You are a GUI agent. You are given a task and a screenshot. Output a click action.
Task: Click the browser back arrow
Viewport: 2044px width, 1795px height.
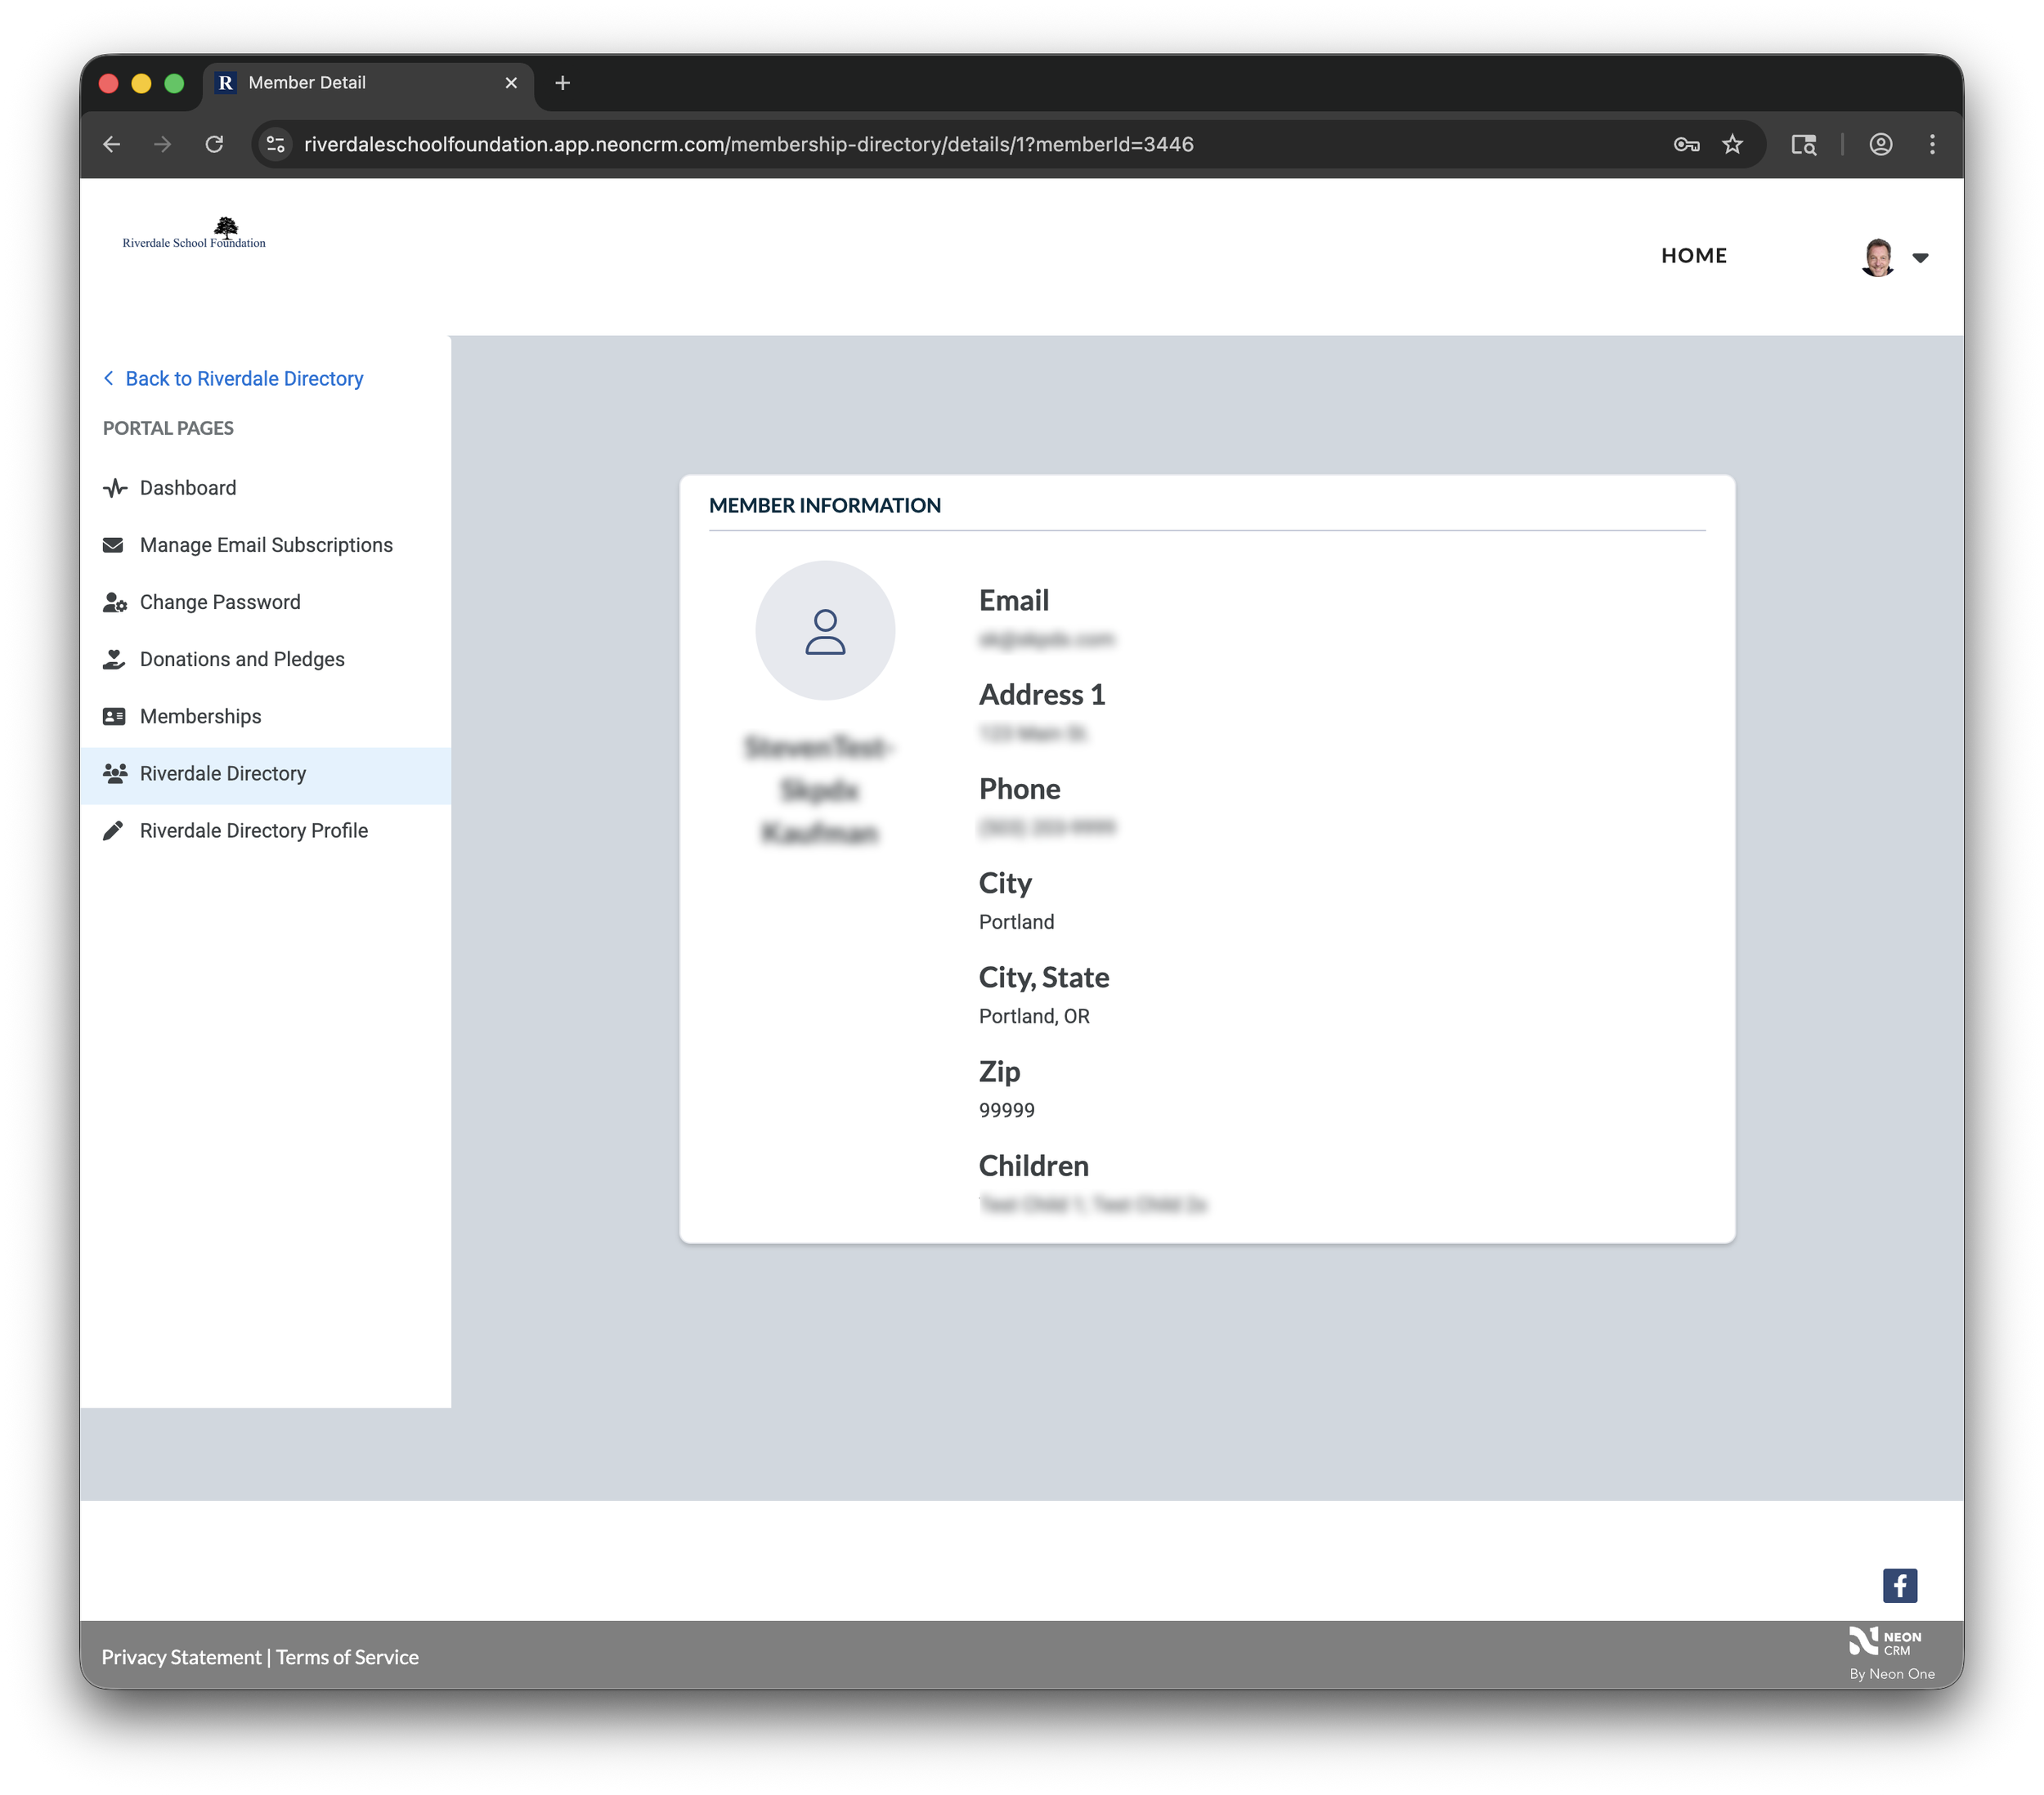pyautogui.click(x=112, y=144)
